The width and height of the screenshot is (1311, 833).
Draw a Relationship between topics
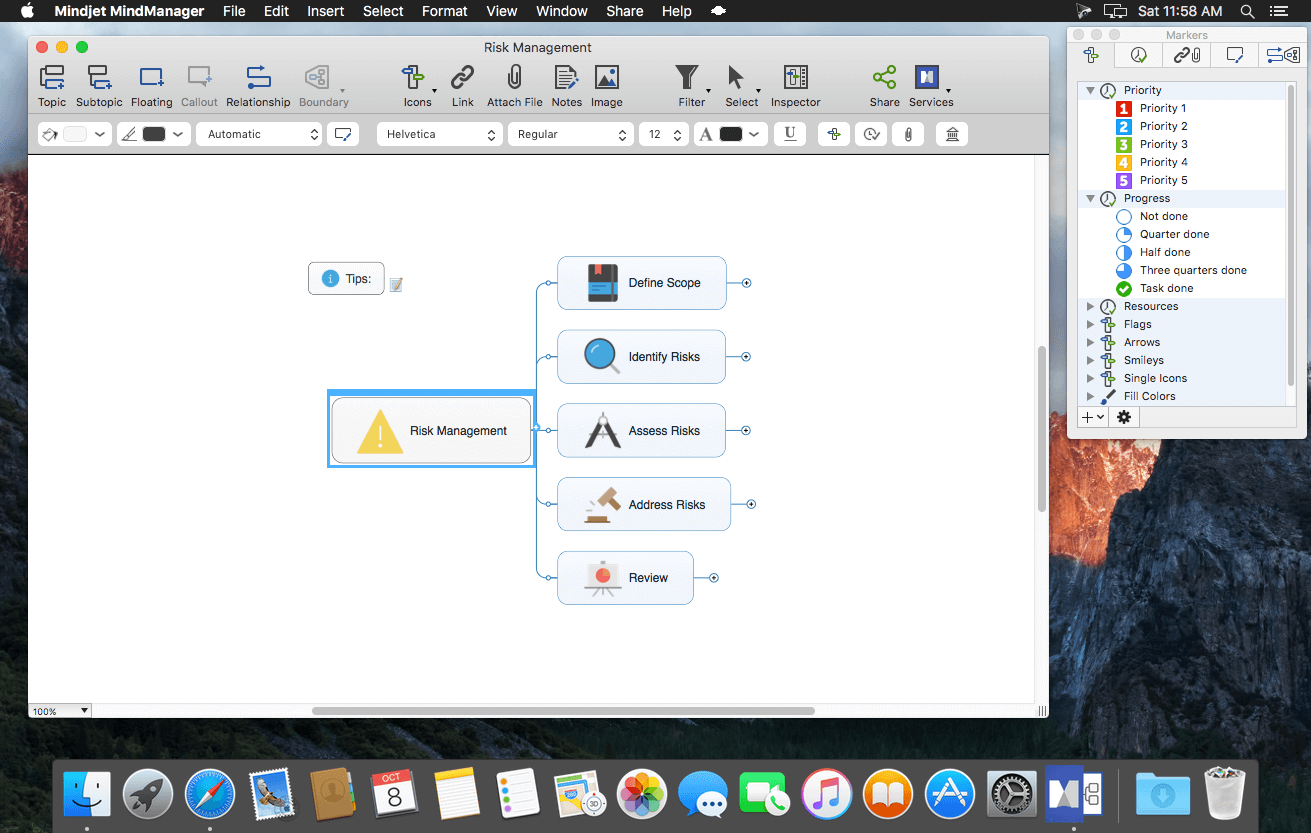pos(258,86)
